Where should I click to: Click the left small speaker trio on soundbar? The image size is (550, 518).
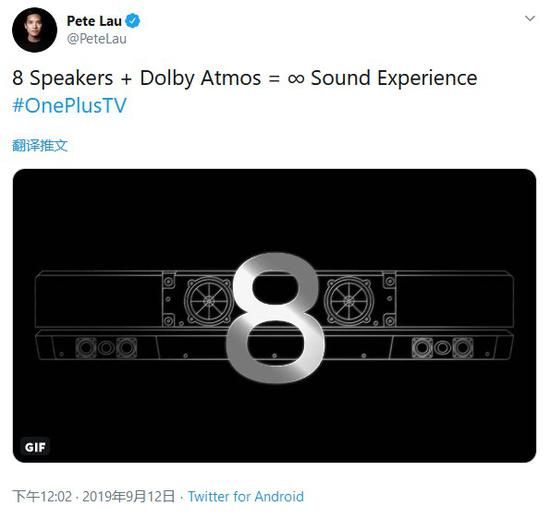click(106, 348)
